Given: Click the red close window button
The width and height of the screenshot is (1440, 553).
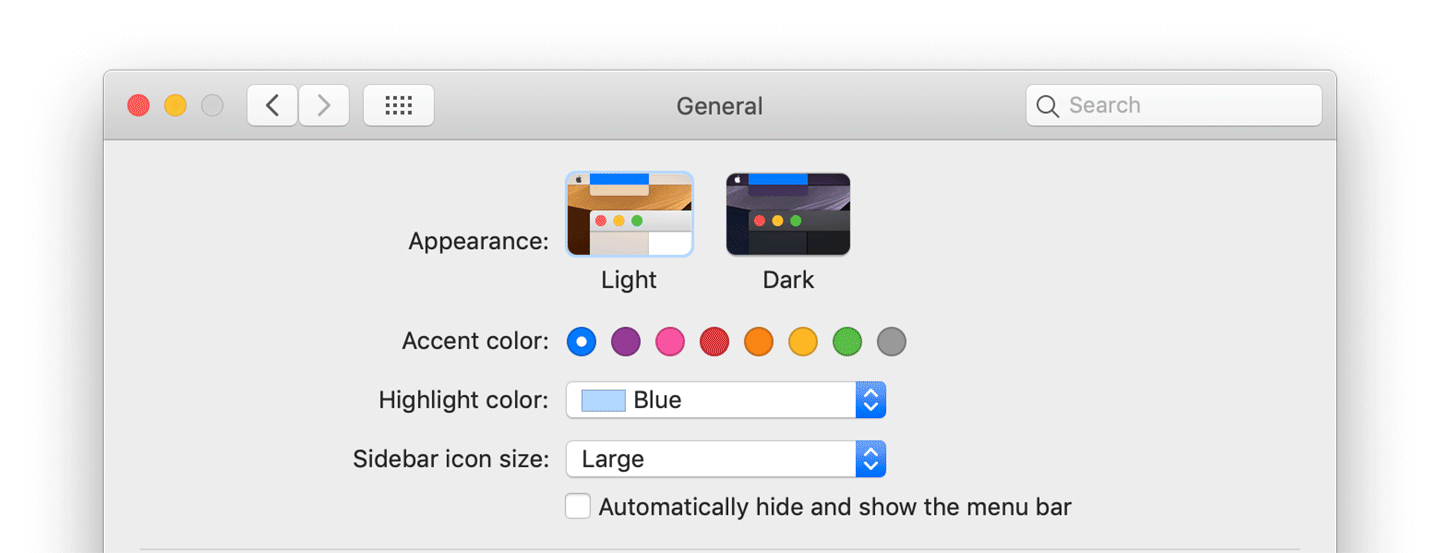Looking at the screenshot, I should (139, 105).
